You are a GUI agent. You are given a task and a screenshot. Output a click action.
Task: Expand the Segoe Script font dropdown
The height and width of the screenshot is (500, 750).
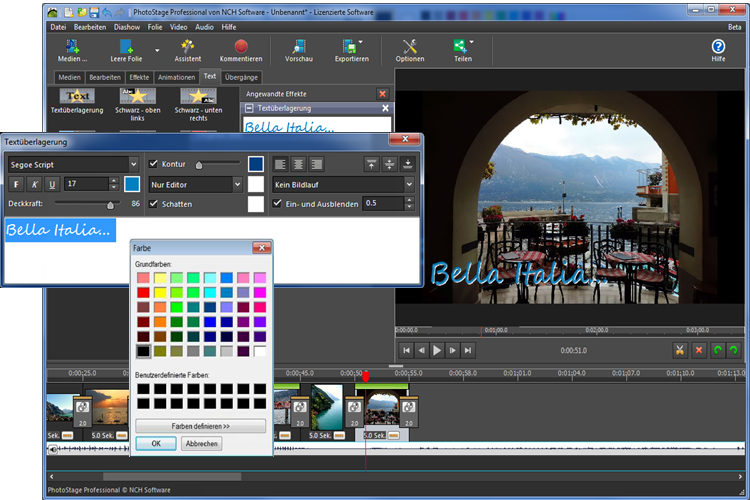pos(133,165)
